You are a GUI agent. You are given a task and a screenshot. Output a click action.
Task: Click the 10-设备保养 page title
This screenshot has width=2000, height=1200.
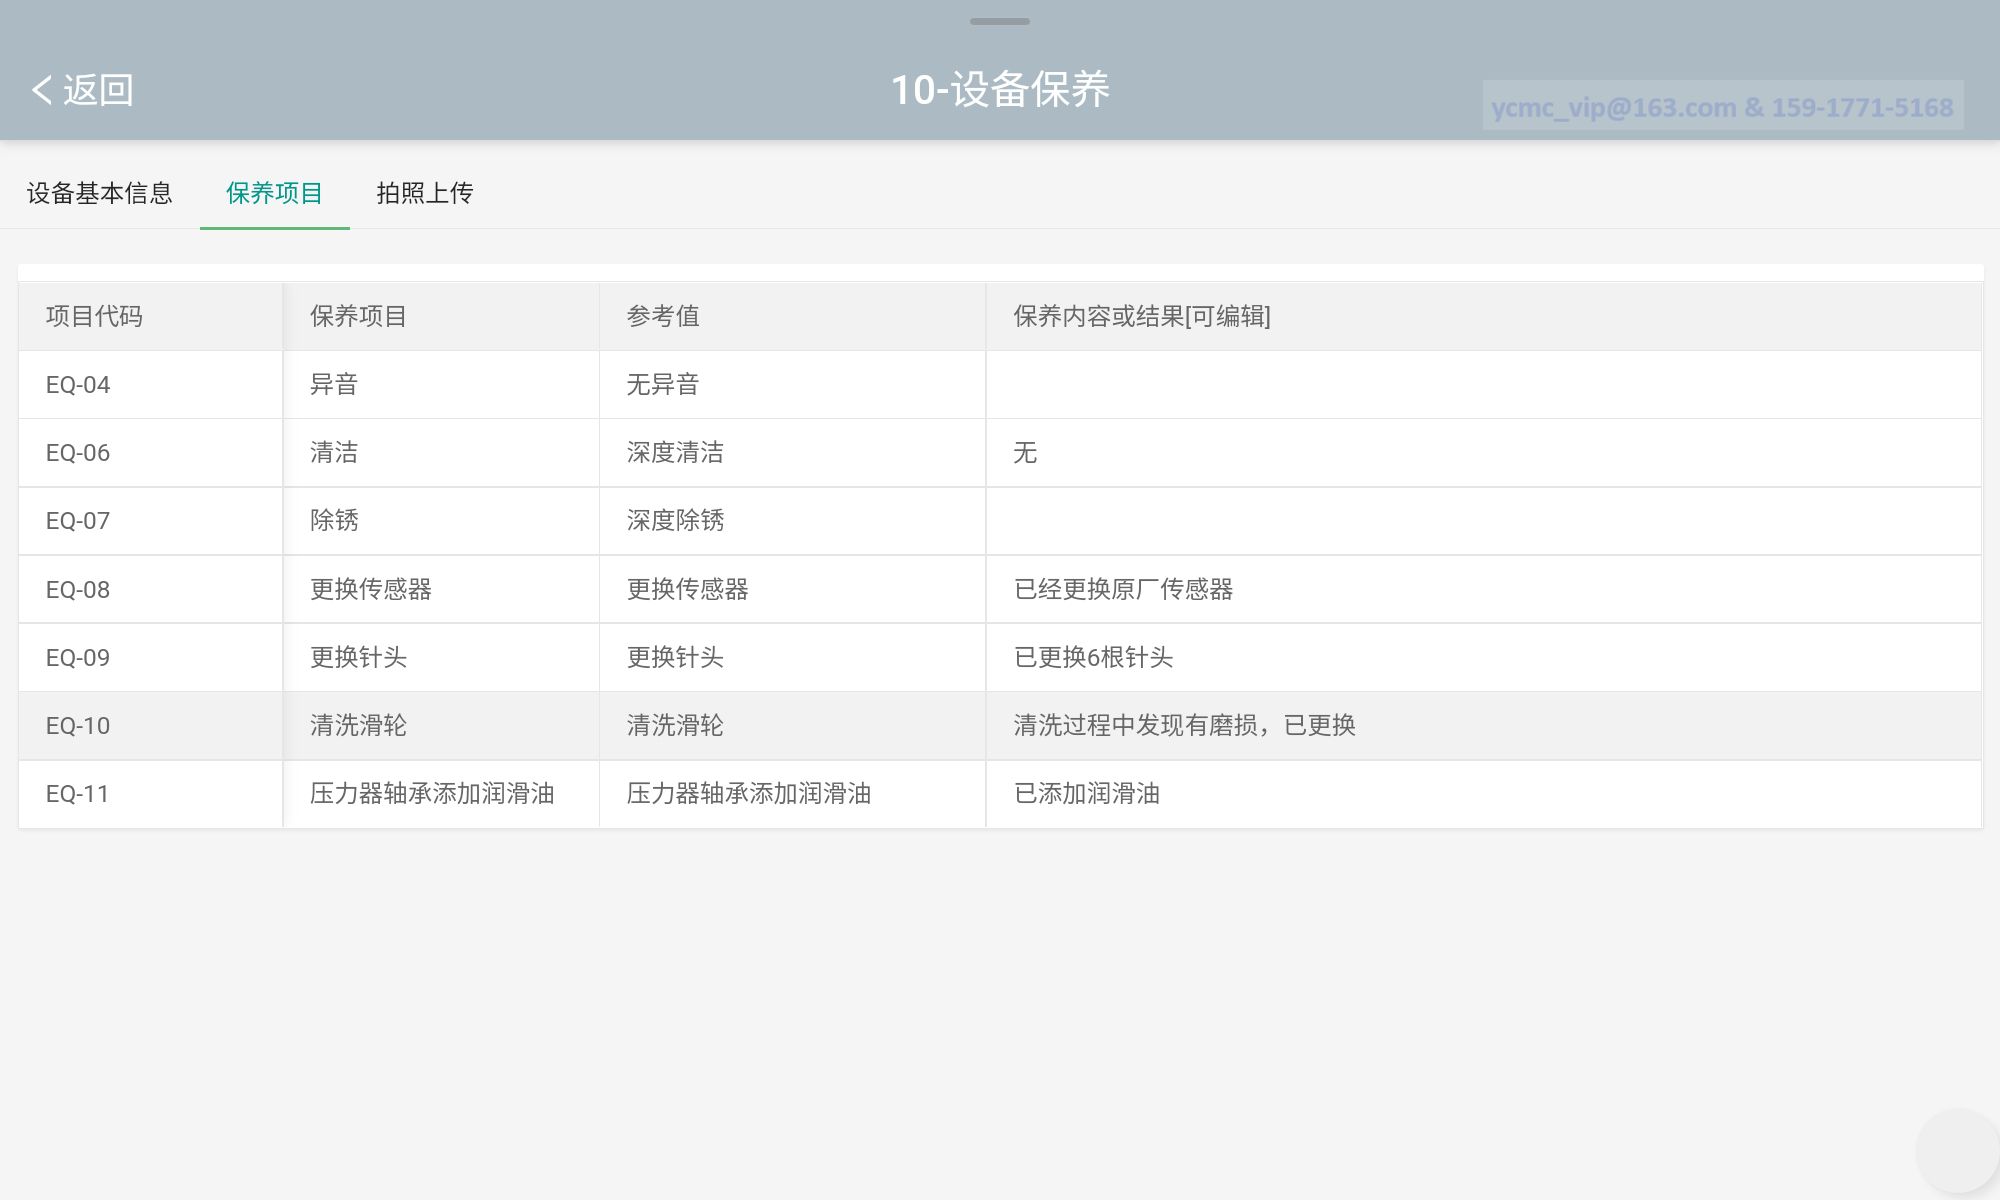tap(999, 90)
